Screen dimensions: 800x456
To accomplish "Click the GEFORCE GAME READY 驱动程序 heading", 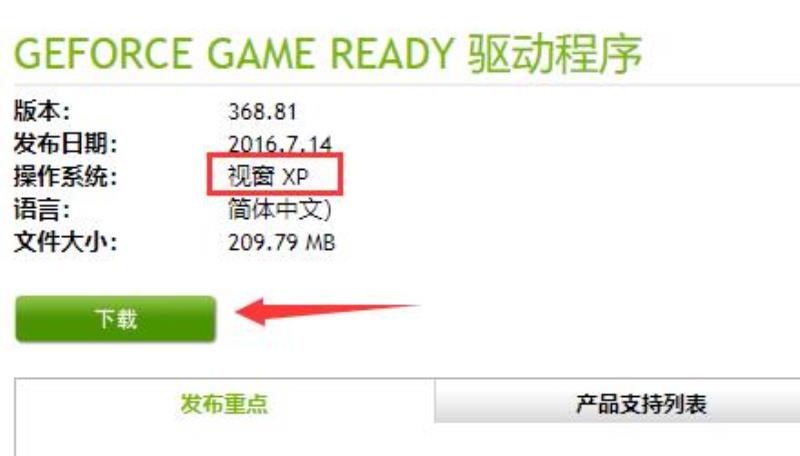I will pyautogui.click(x=328, y=54).
